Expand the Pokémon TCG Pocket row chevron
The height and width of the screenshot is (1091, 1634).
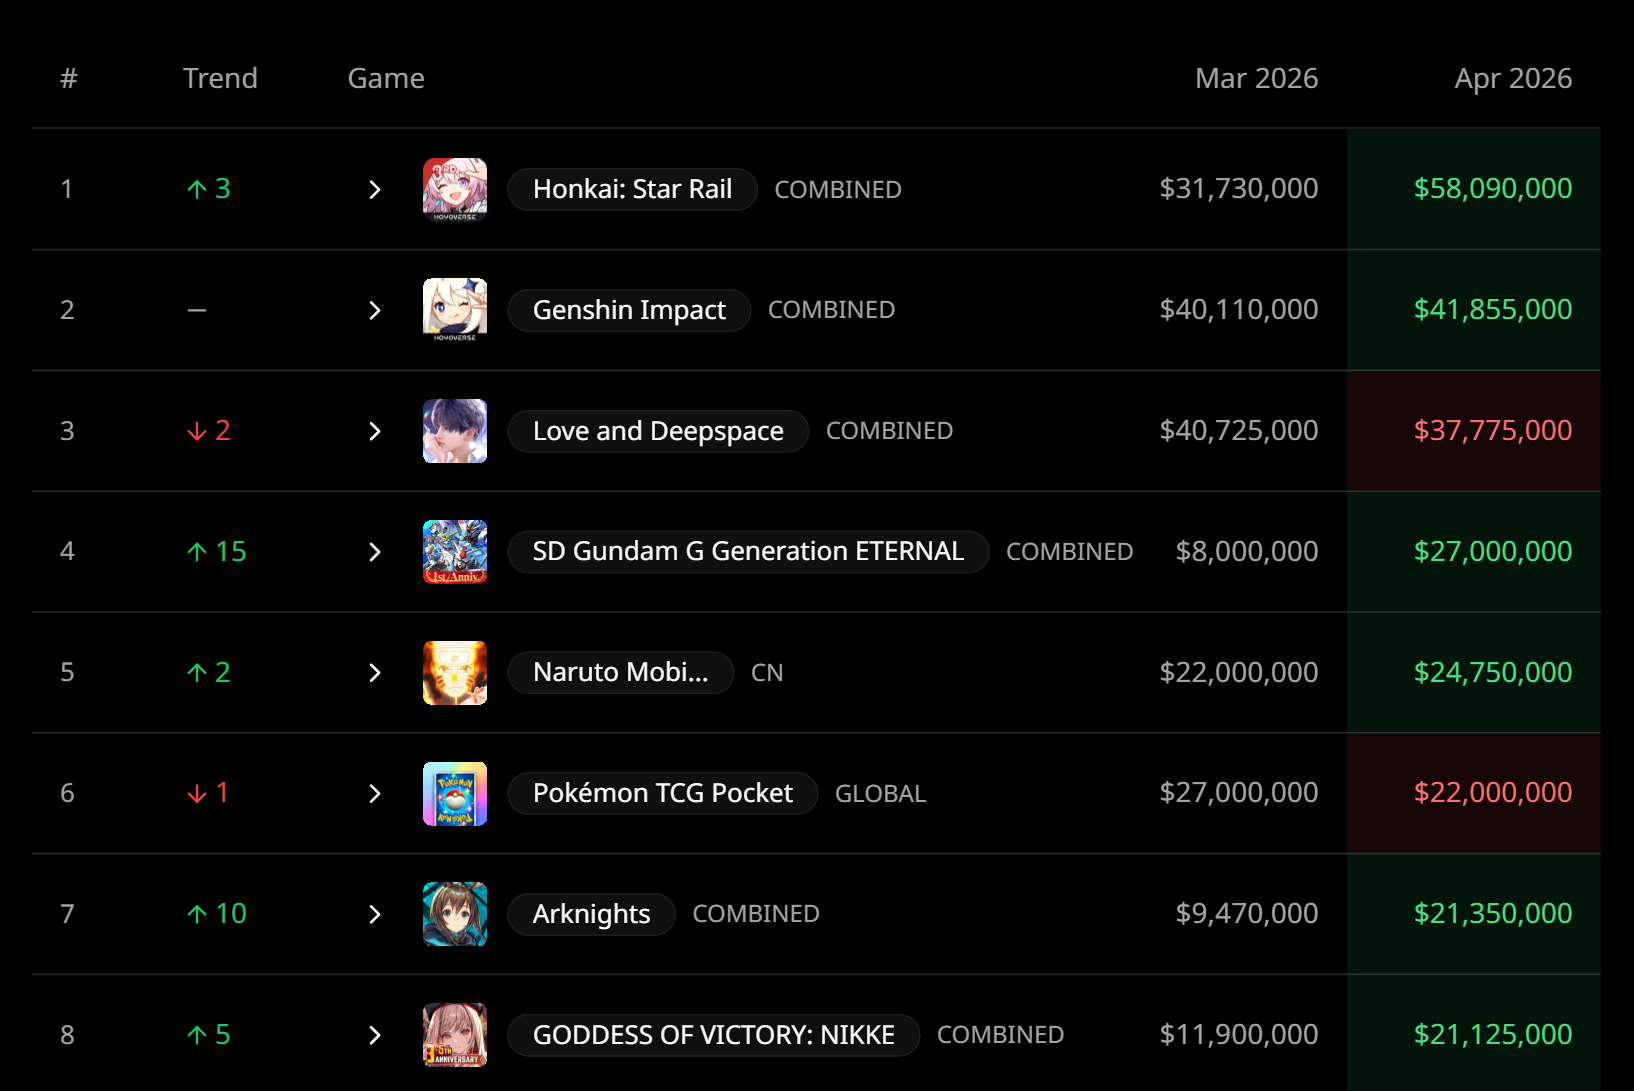pyautogui.click(x=375, y=794)
